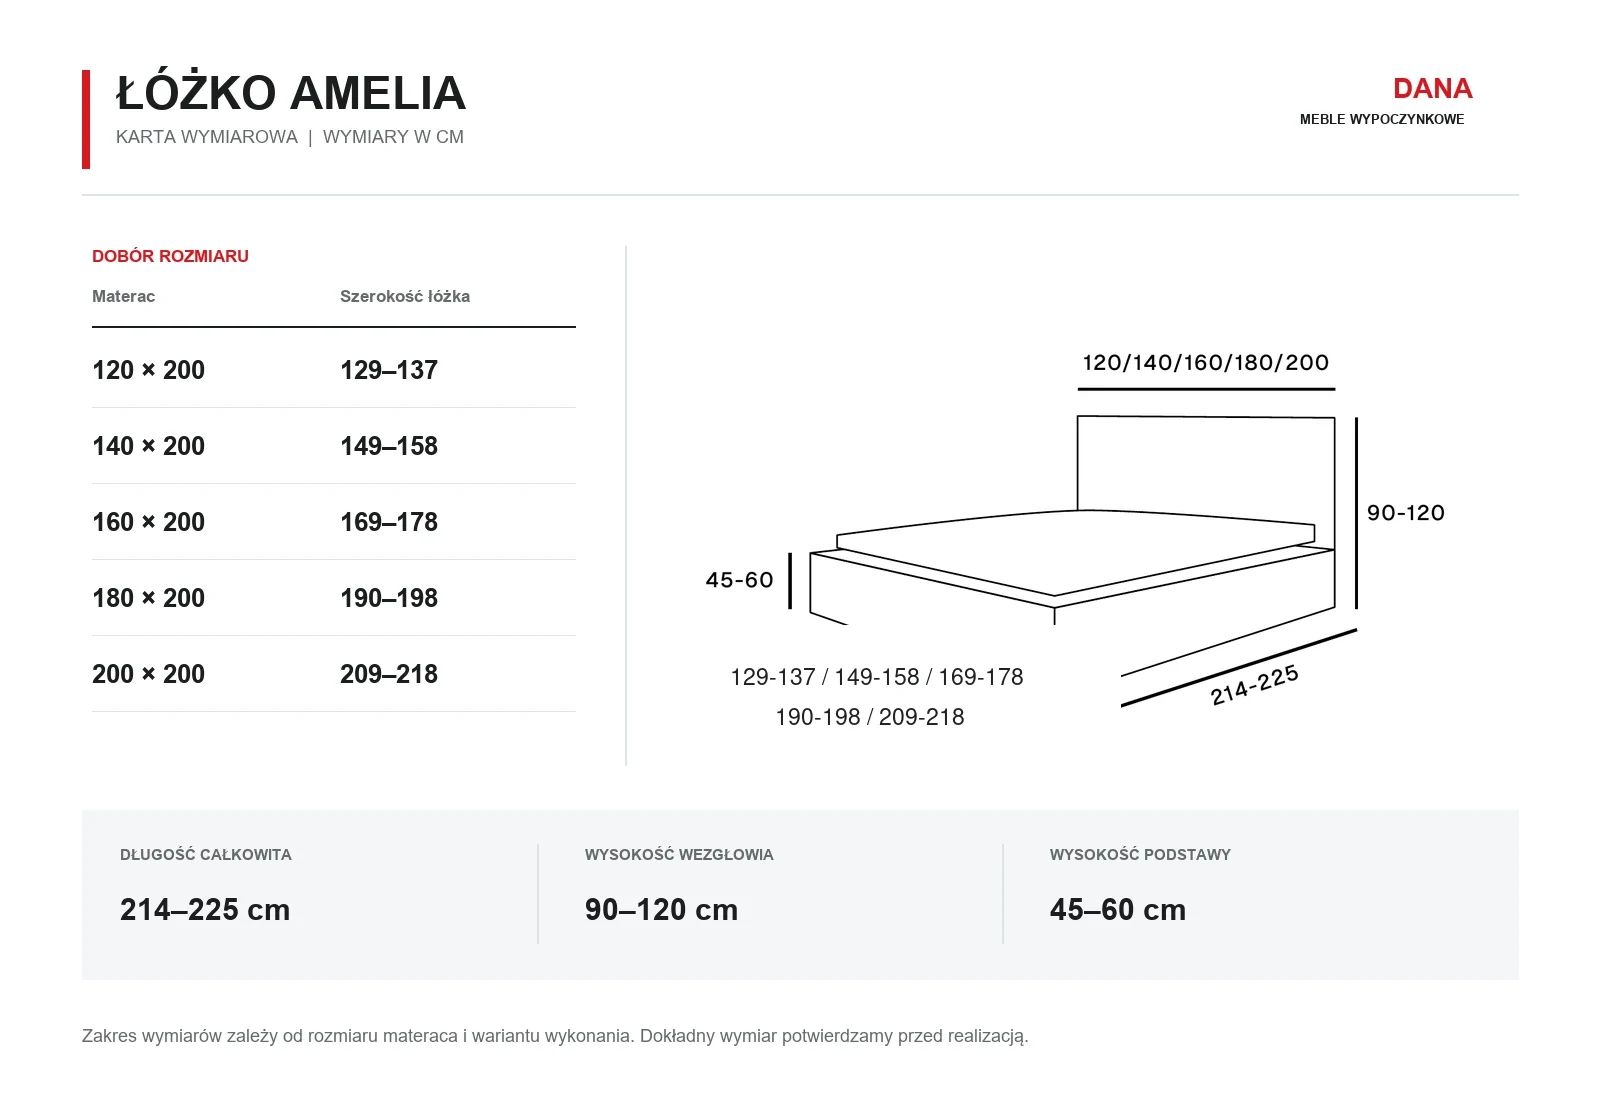
Task: Select the 120 × 200 mattress row
Action: pos(334,370)
